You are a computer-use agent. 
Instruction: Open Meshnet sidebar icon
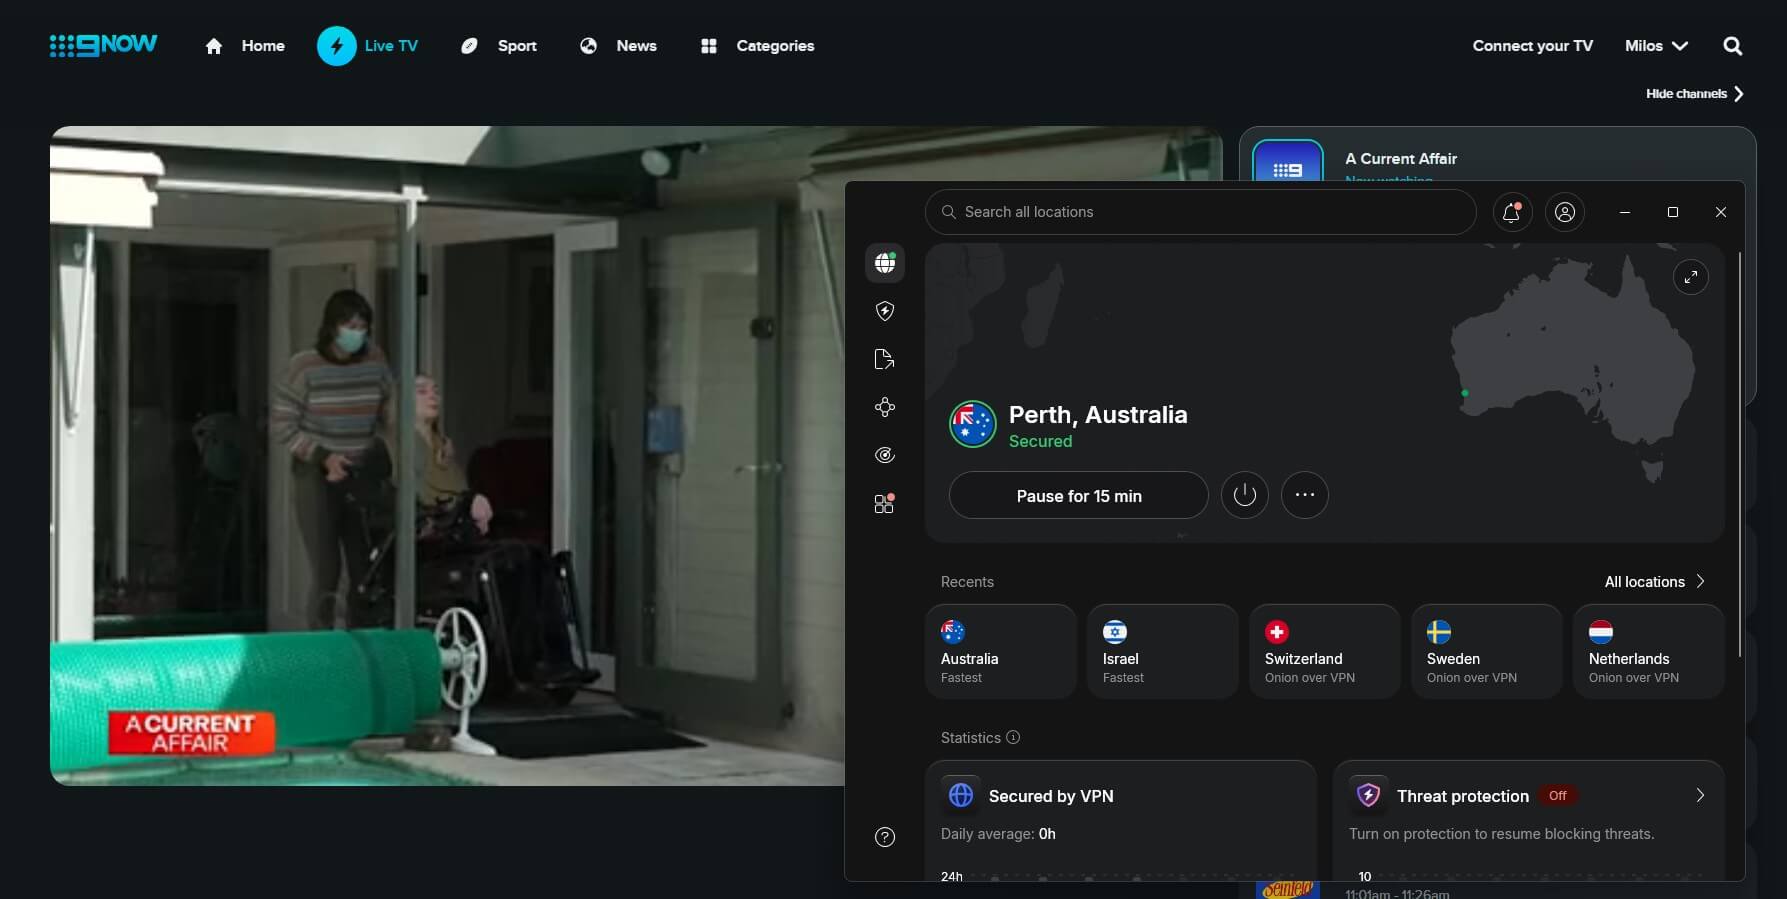[885, 407]
